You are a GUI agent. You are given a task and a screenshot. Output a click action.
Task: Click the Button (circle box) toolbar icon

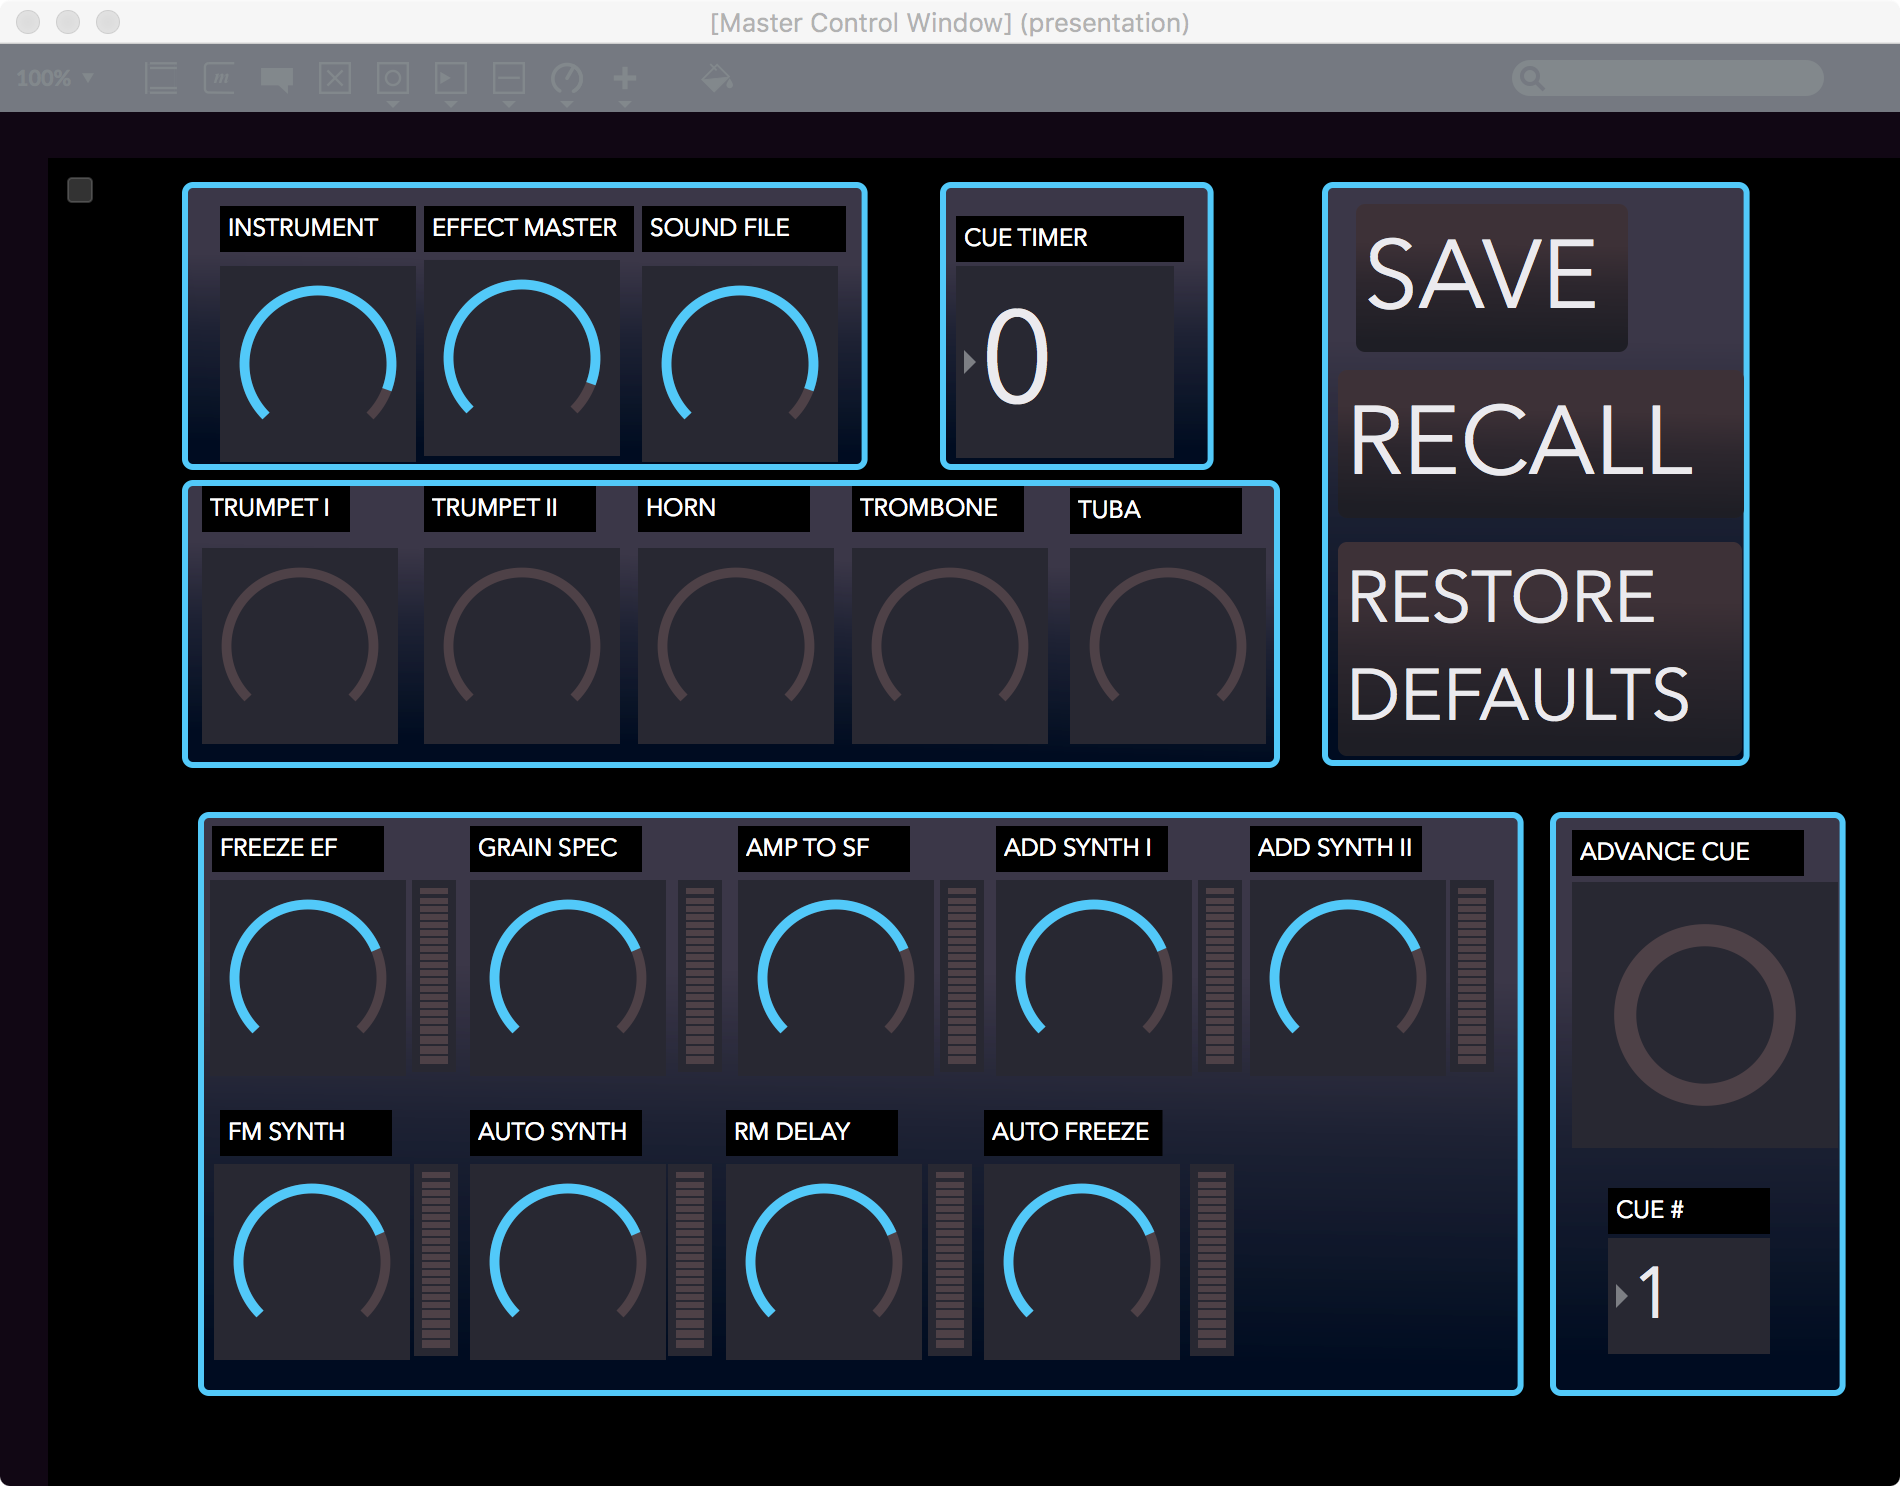tap(393, 79)
